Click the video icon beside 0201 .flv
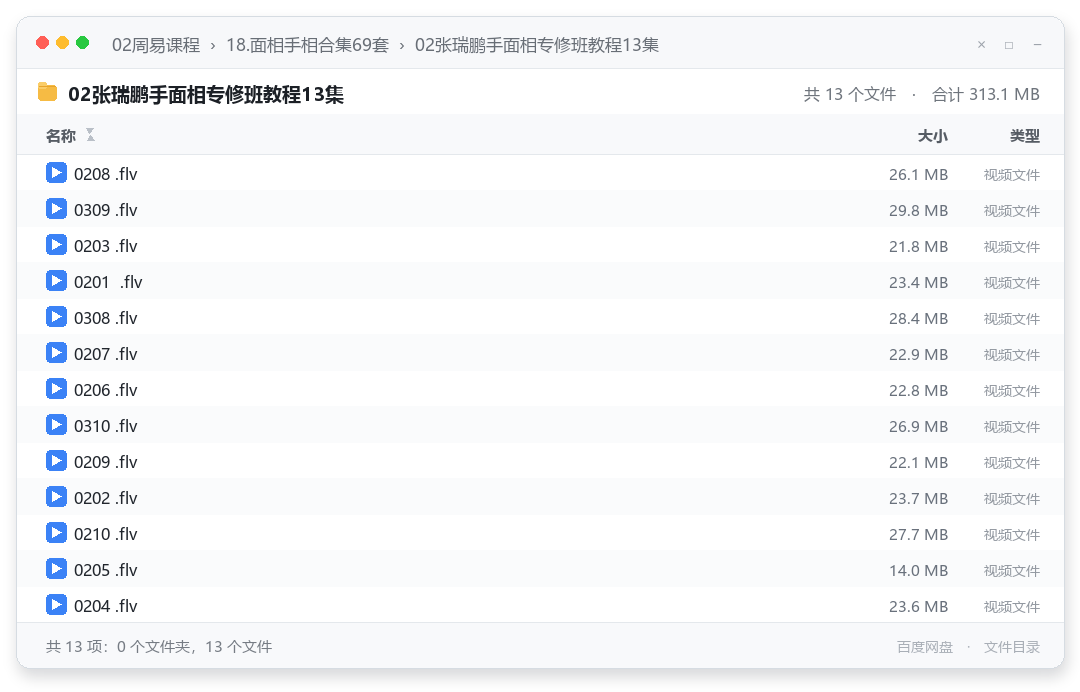 point(56,281)
